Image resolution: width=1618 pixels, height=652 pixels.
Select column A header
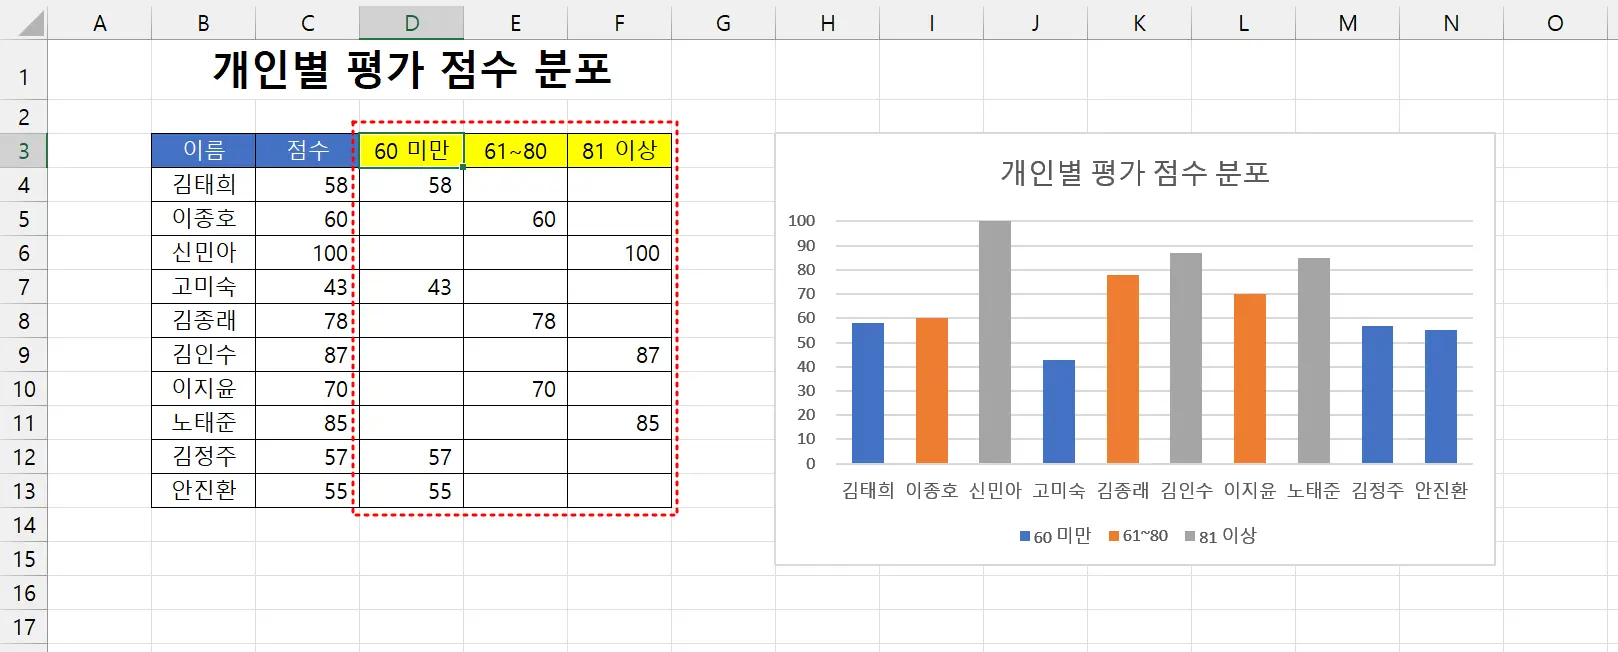(99, 23)
